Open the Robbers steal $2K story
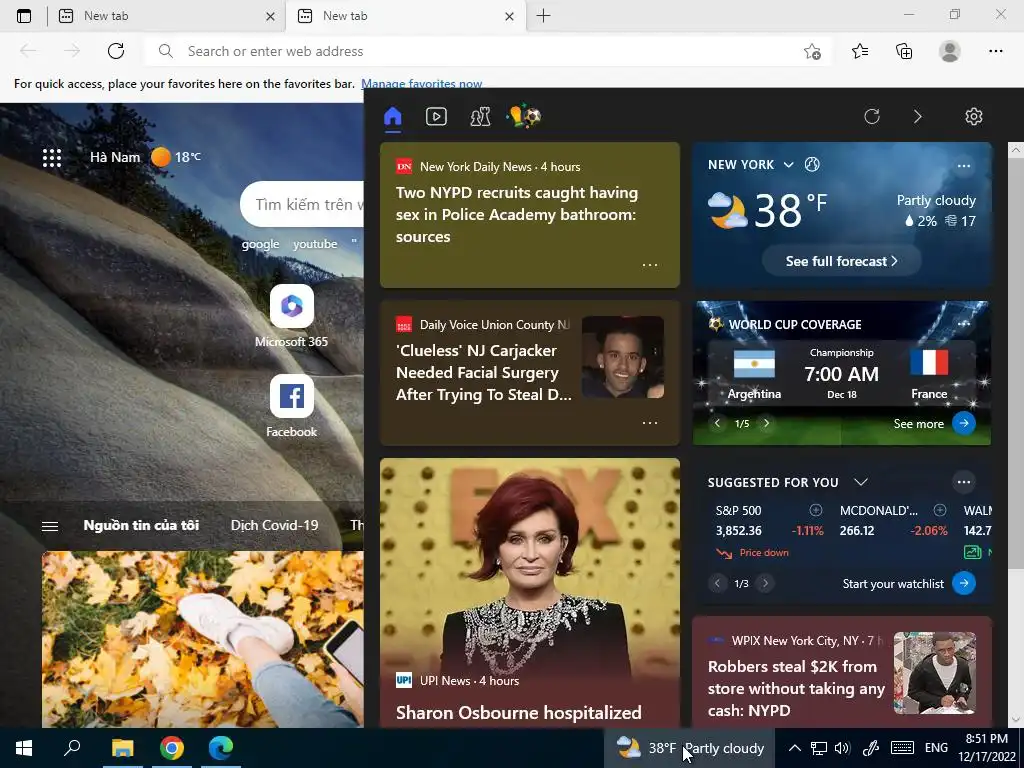Viewport: 1024px width, 768px height. 796,688
